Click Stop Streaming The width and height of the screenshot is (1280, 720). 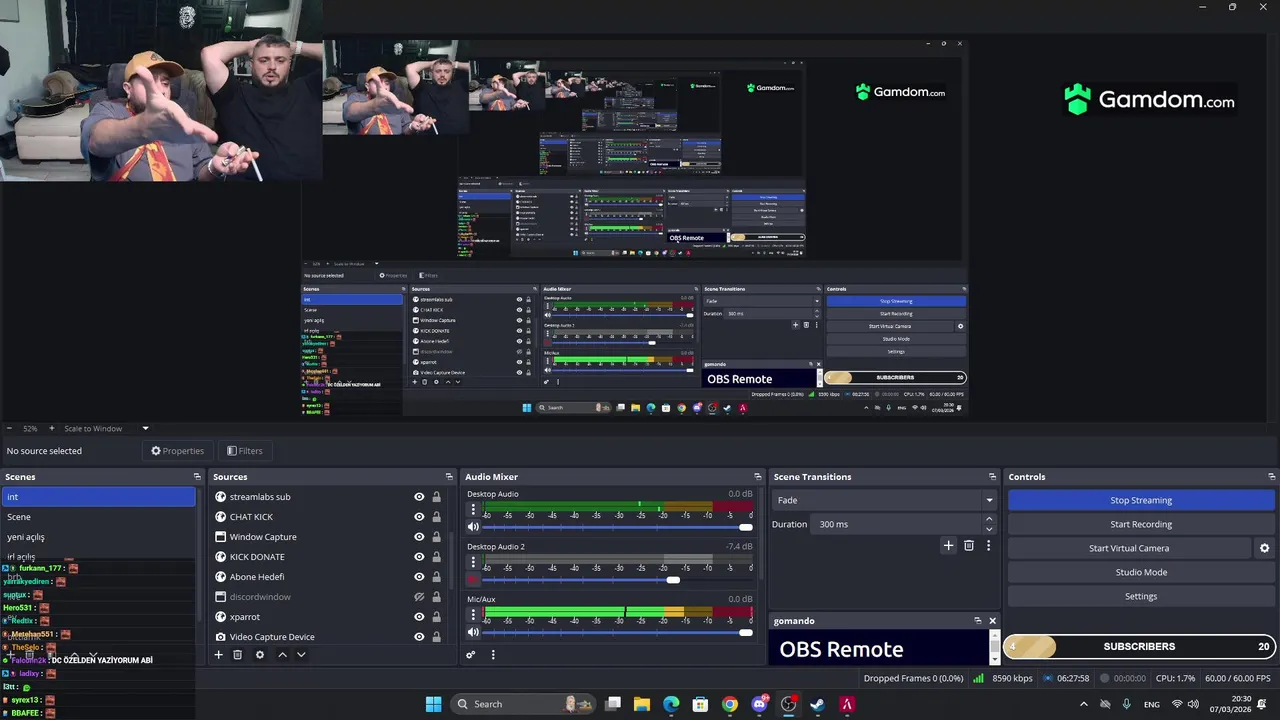click(x=1141, y=500)
